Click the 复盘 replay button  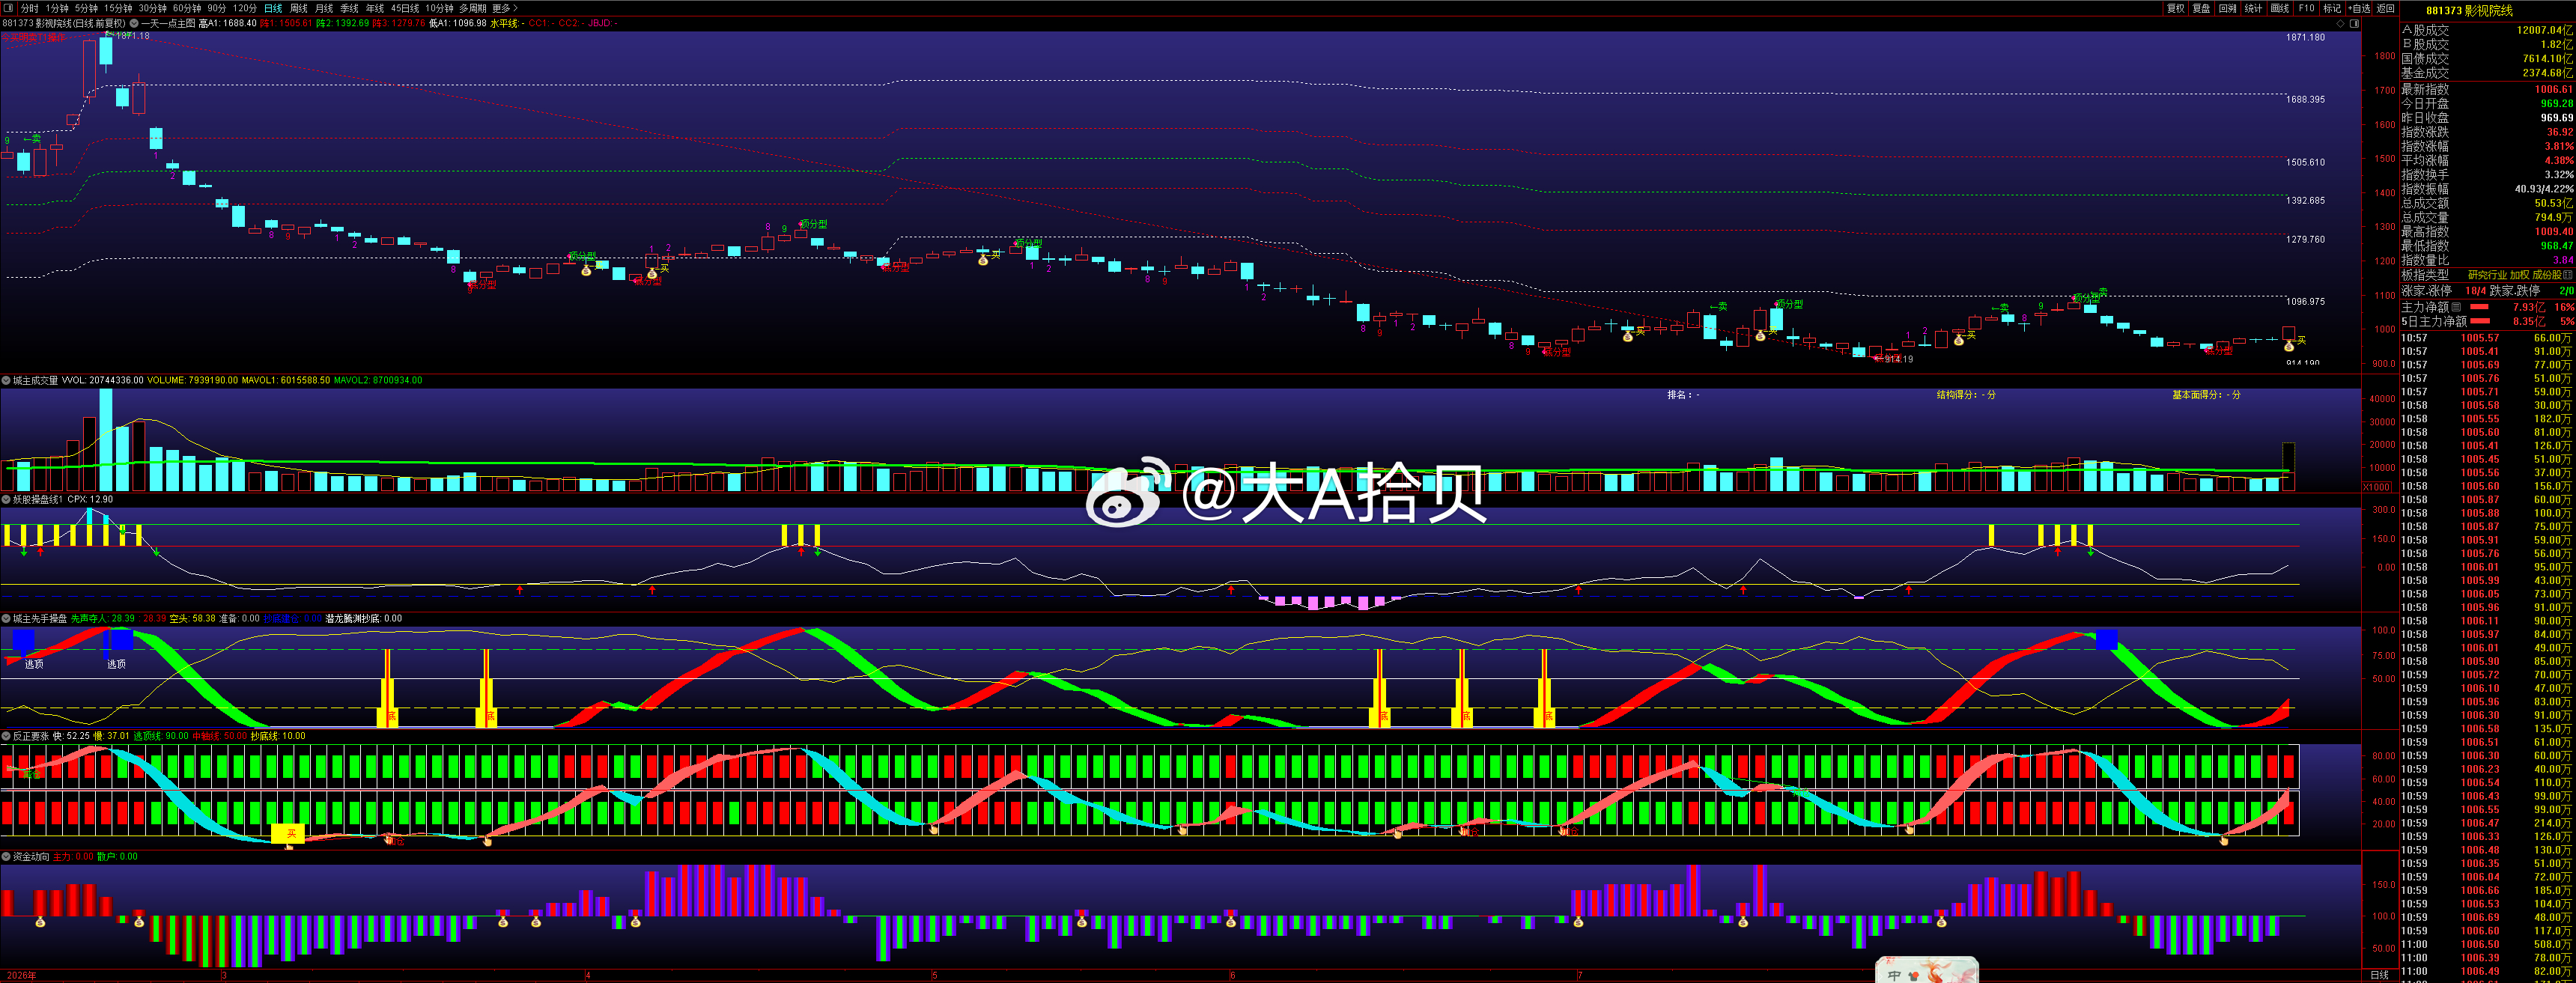pos(2201,8)
